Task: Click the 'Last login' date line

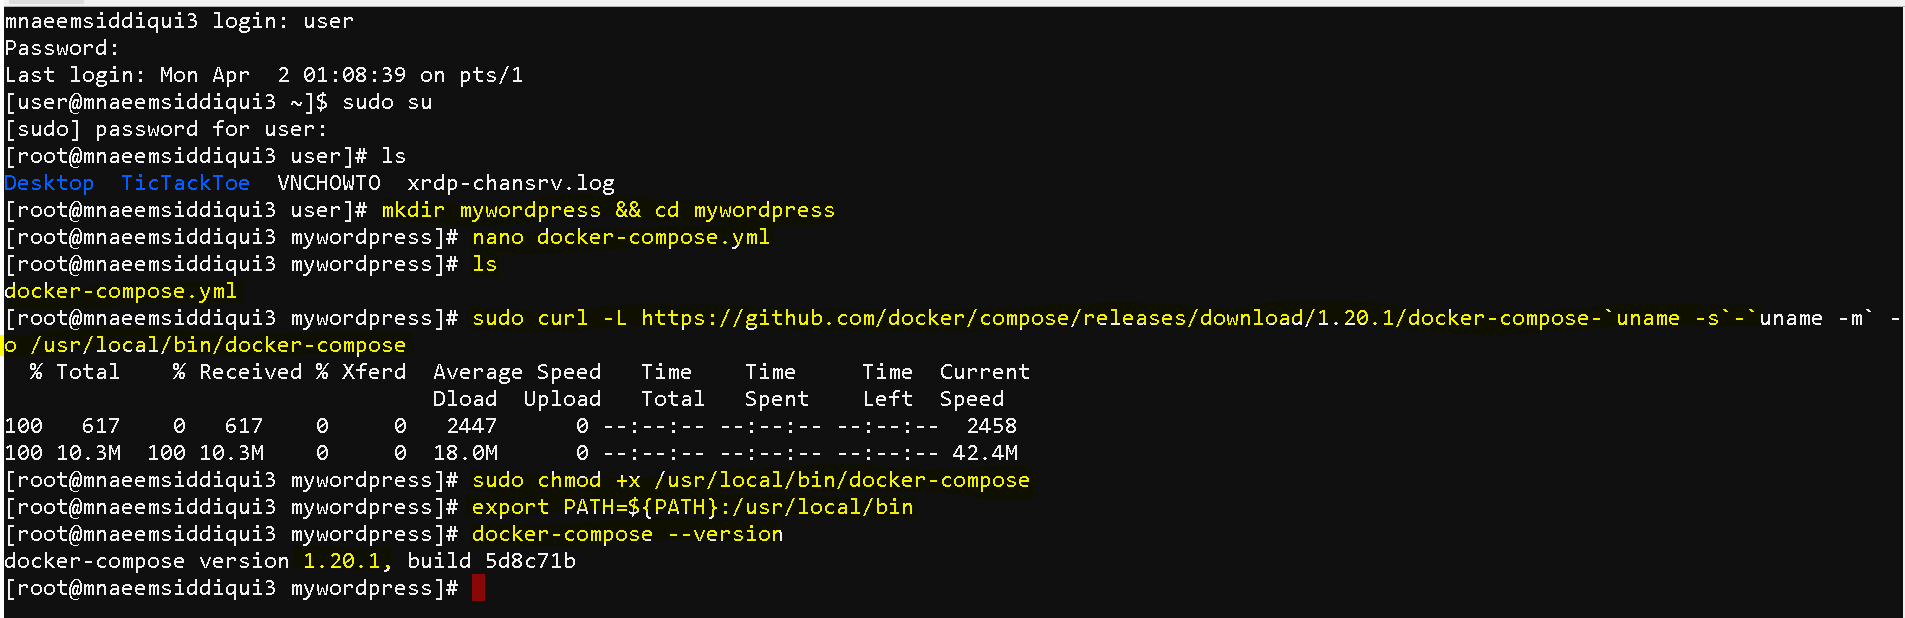Action: 264,75
